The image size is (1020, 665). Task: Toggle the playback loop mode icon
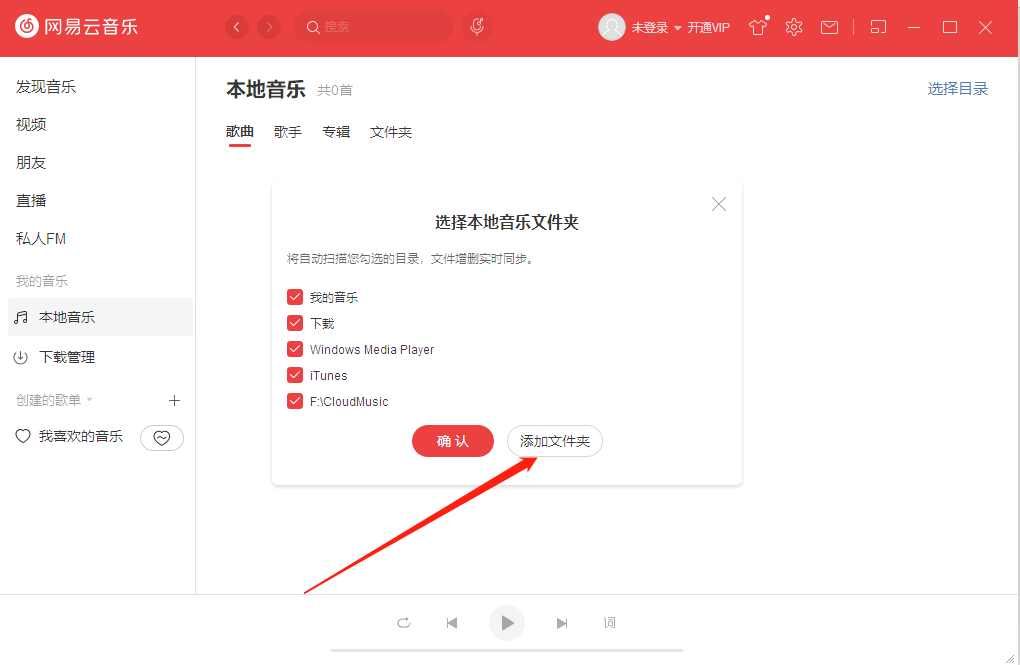404,623
